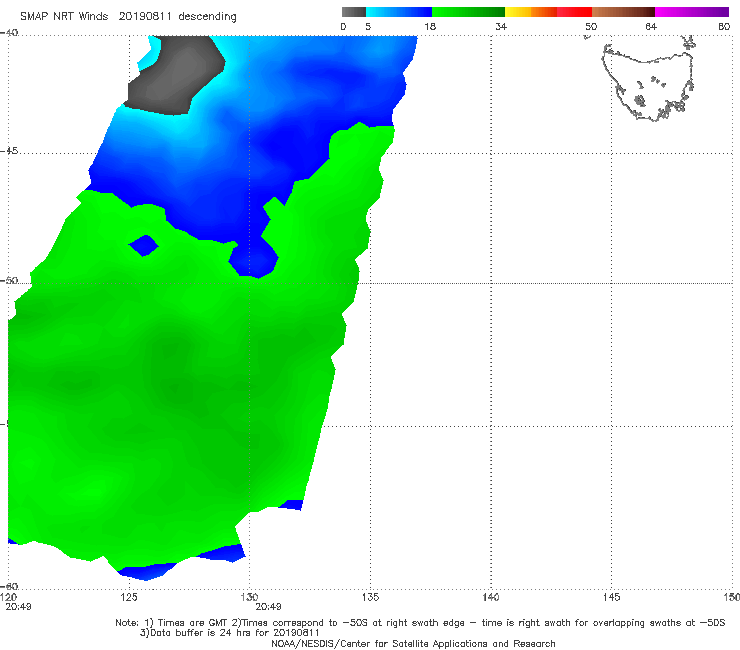Viewport: 740px width, 650px height.
Task: Click the blue 5-18 color bar segment
Action: click(x=399, y=12)
